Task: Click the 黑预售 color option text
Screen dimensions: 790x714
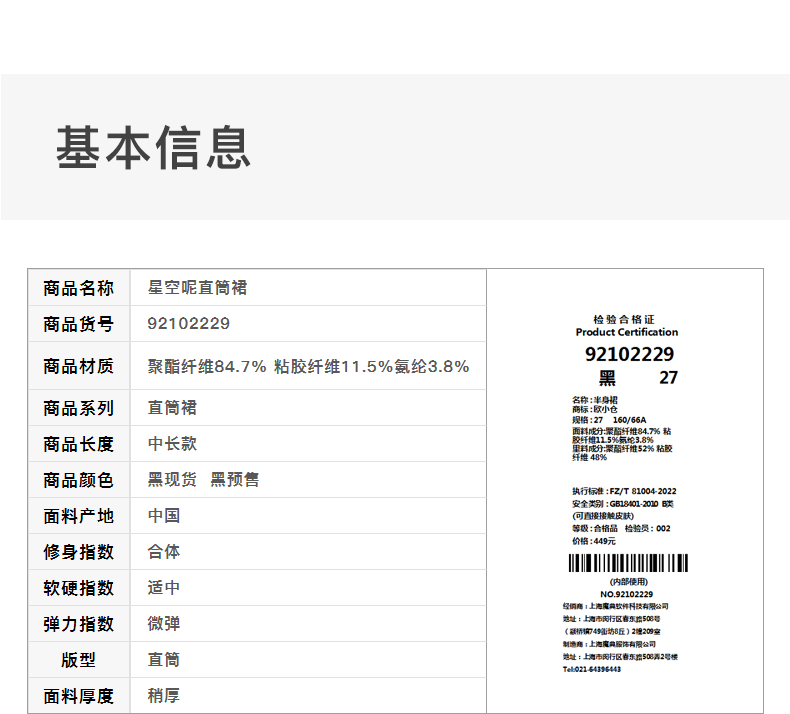Action: coord(234,480)
